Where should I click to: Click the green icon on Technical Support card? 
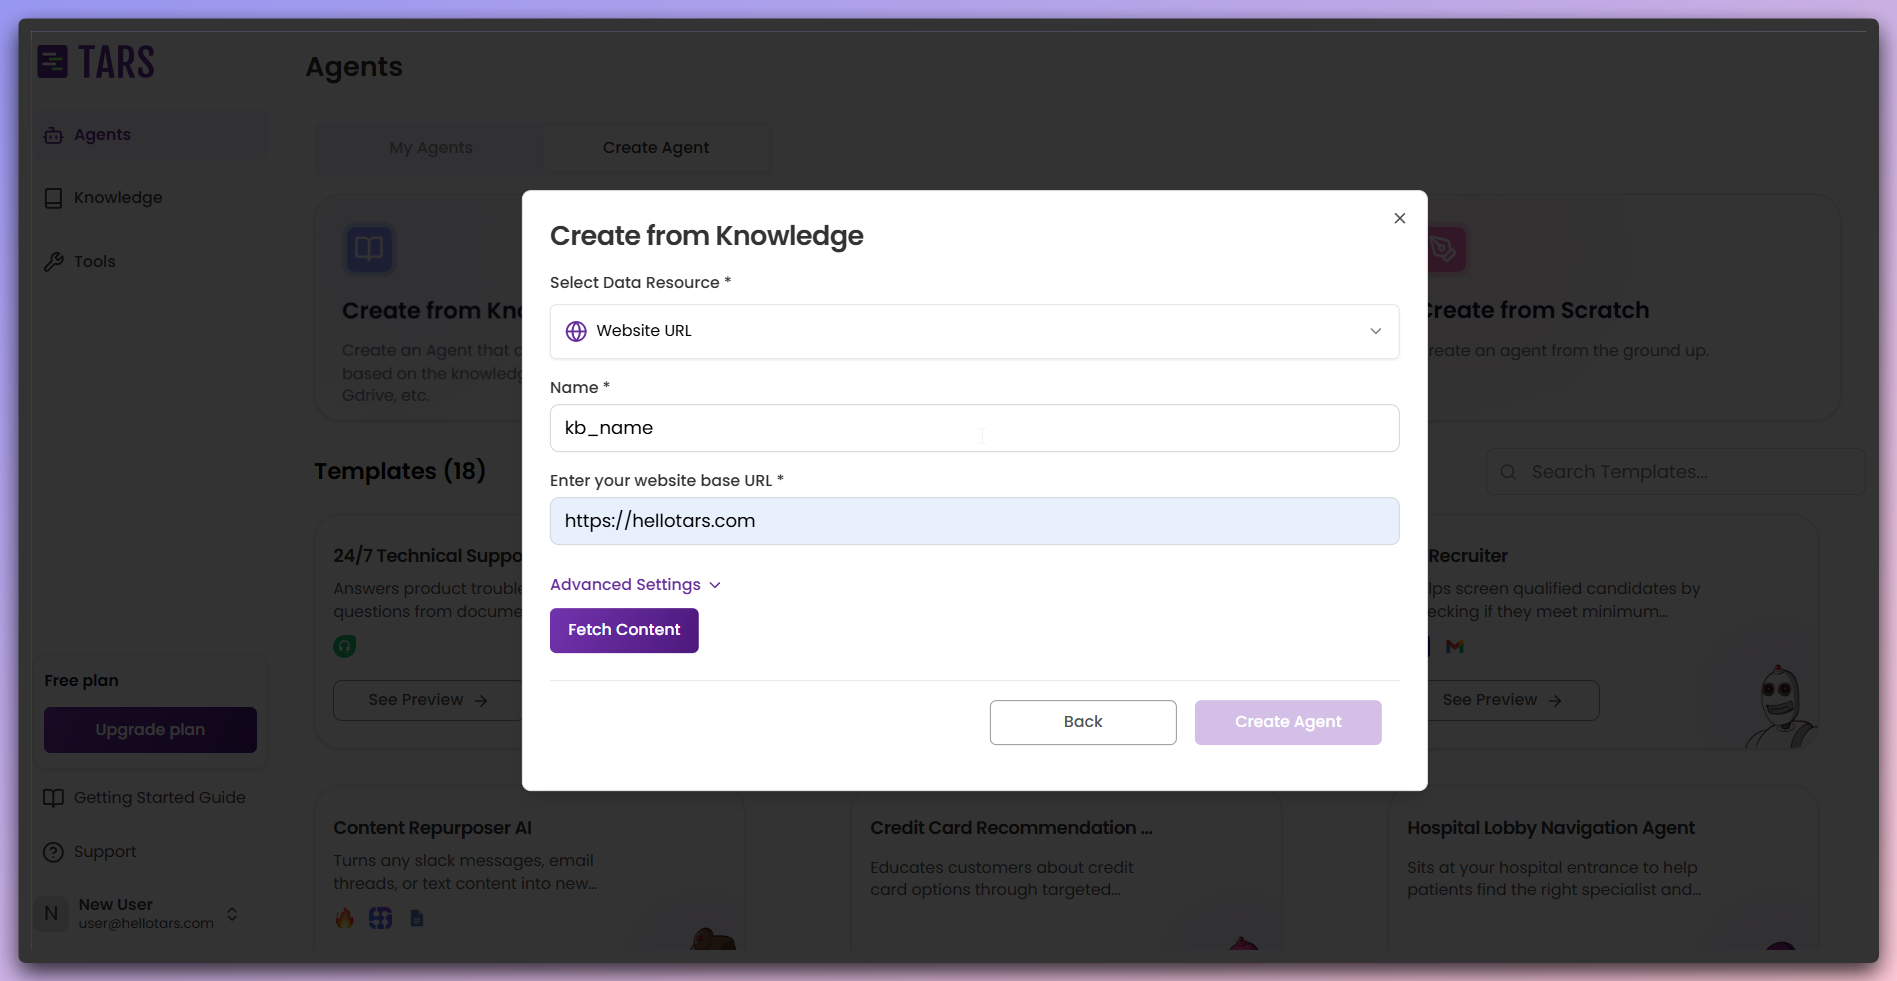coord(344,646)
